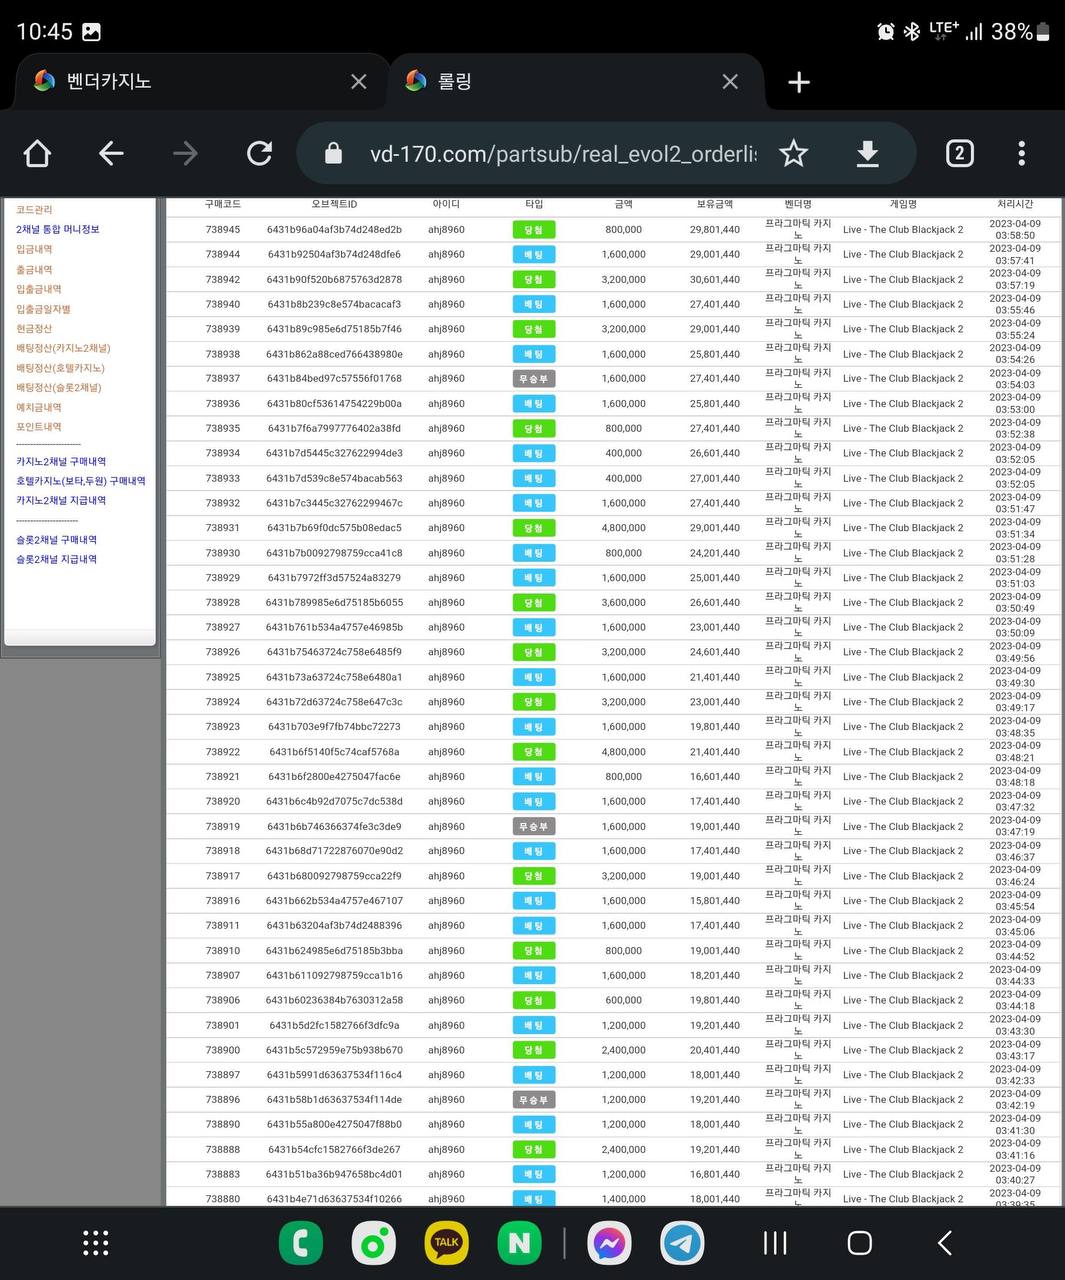Close the 롤링 tab
The image size is (1065, 1280).
[730, 82]
